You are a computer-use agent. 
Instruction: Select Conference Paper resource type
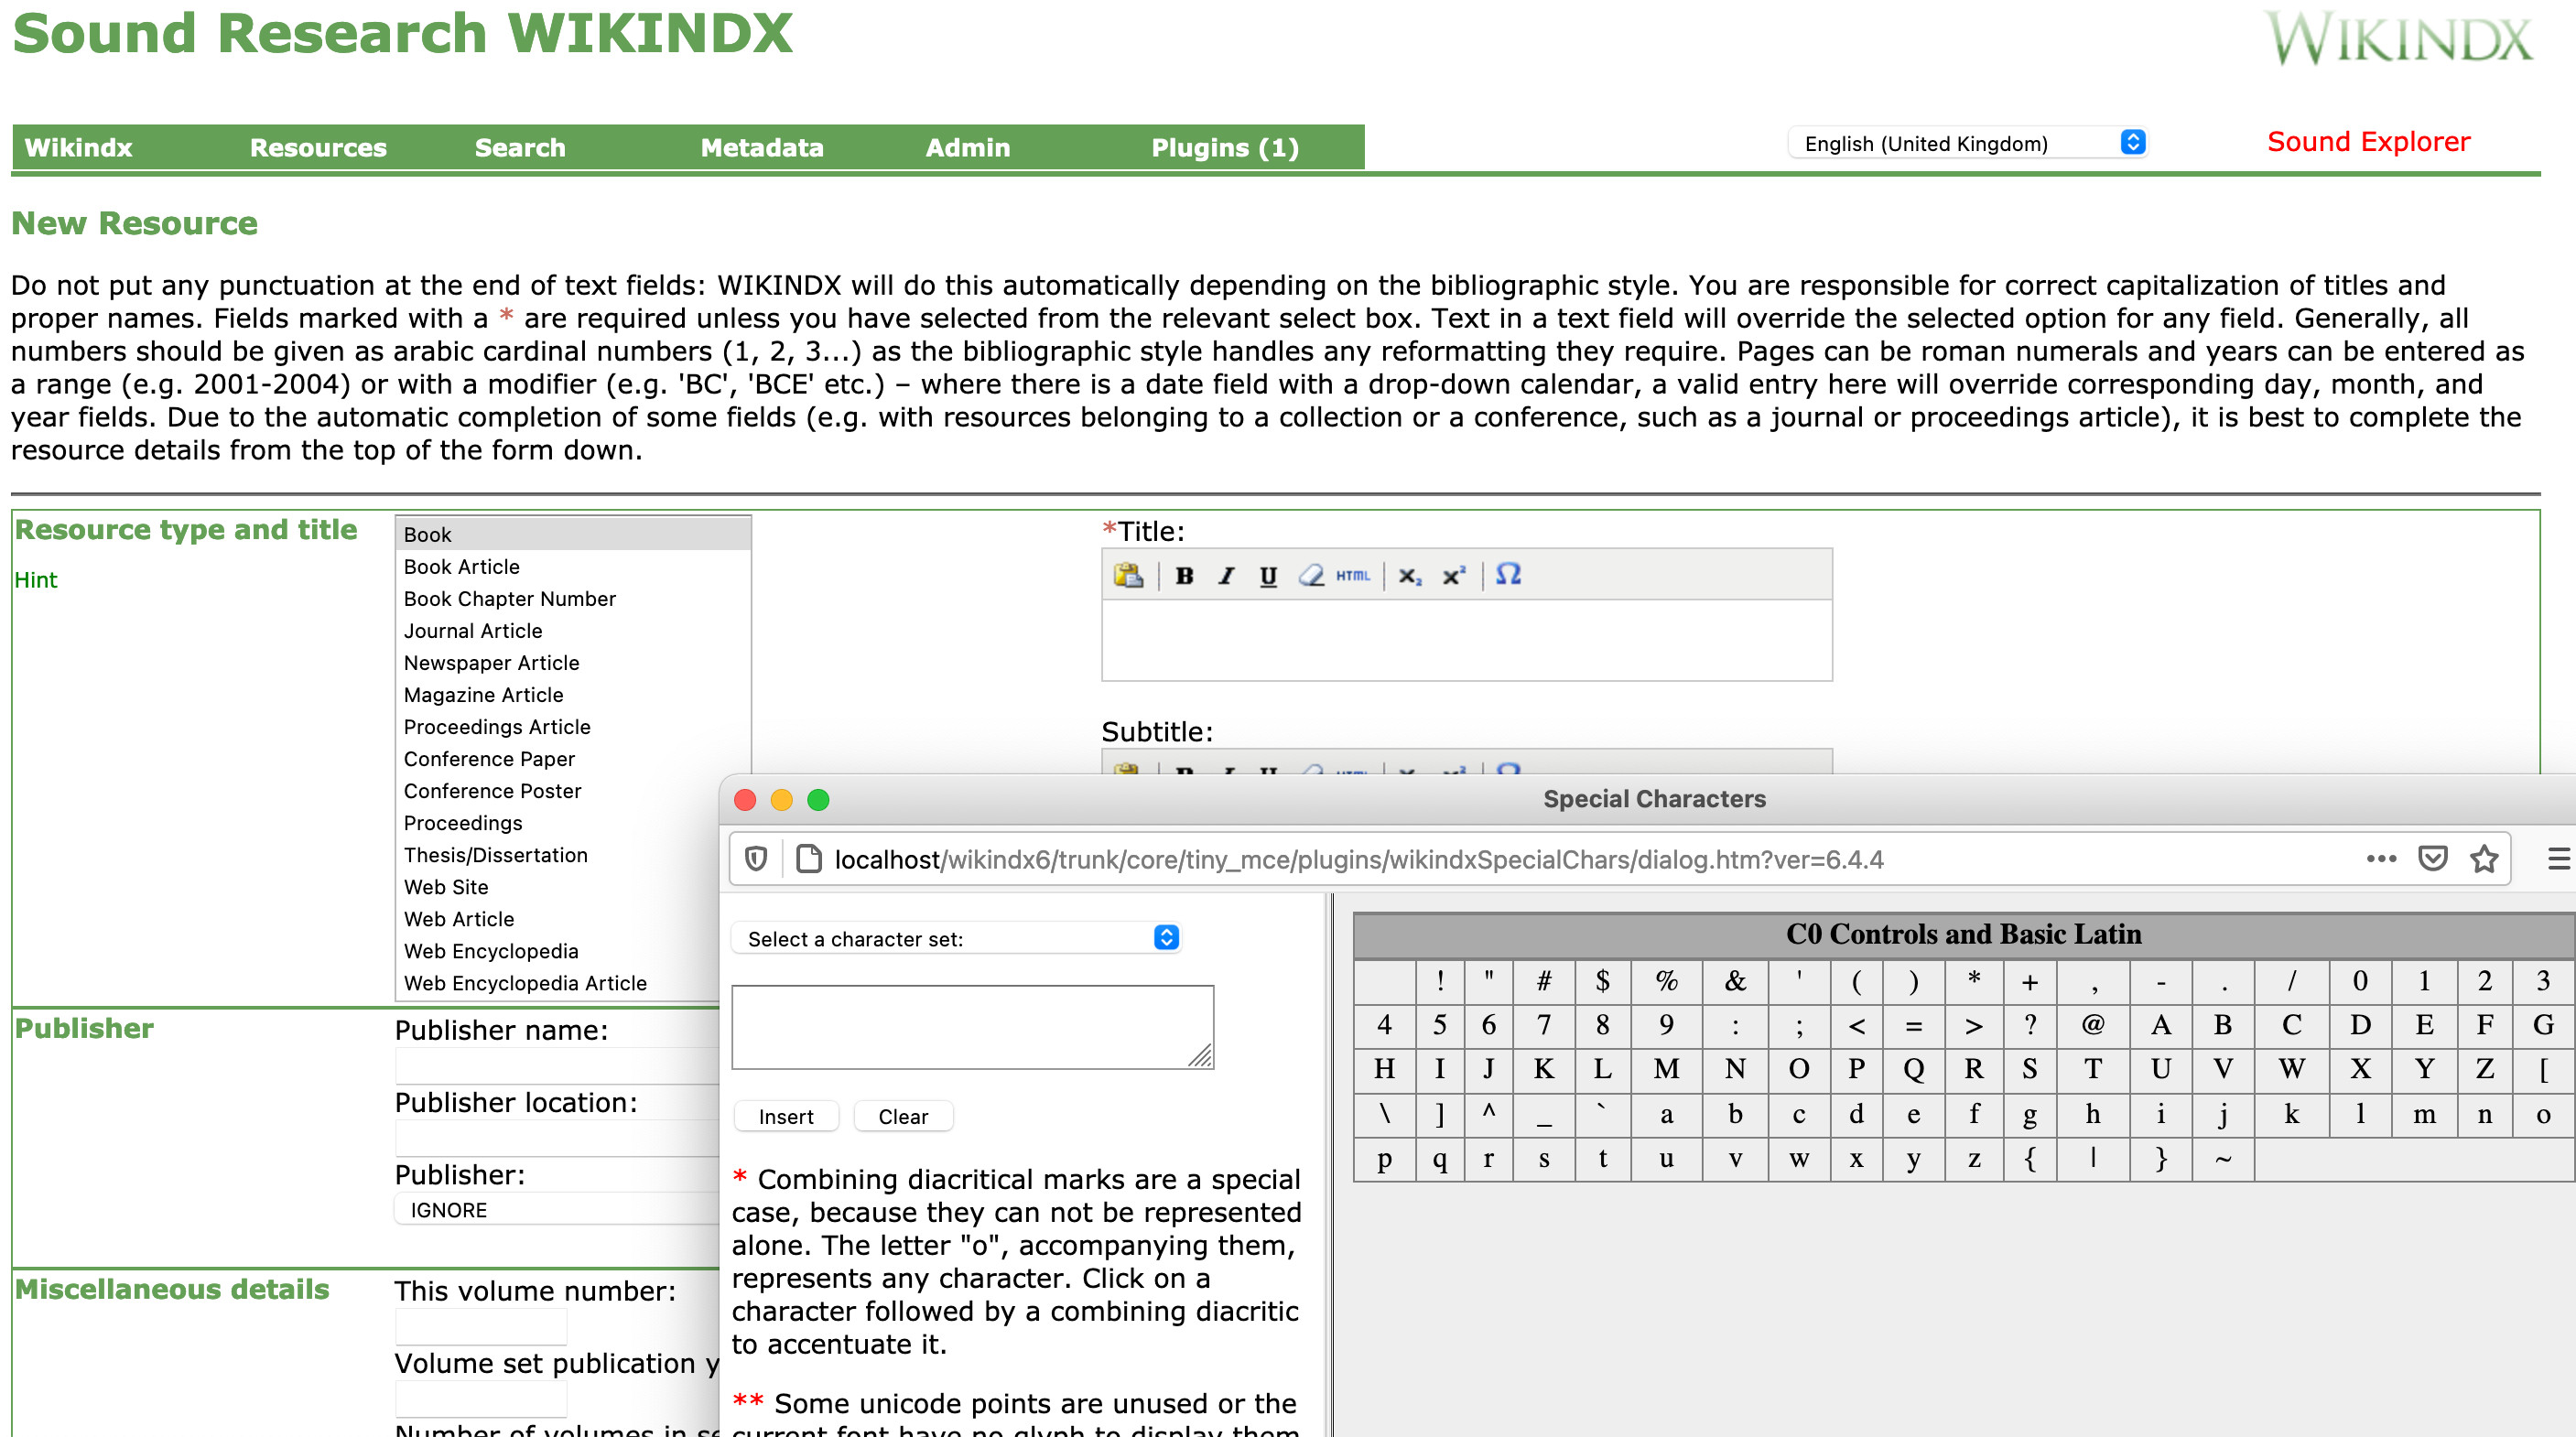click(573, 759)
